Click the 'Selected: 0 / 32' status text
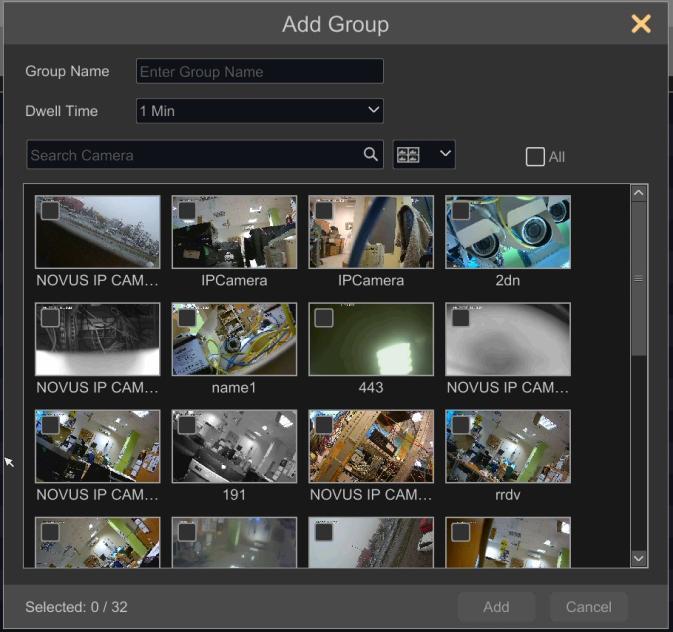 coord(76,607)
